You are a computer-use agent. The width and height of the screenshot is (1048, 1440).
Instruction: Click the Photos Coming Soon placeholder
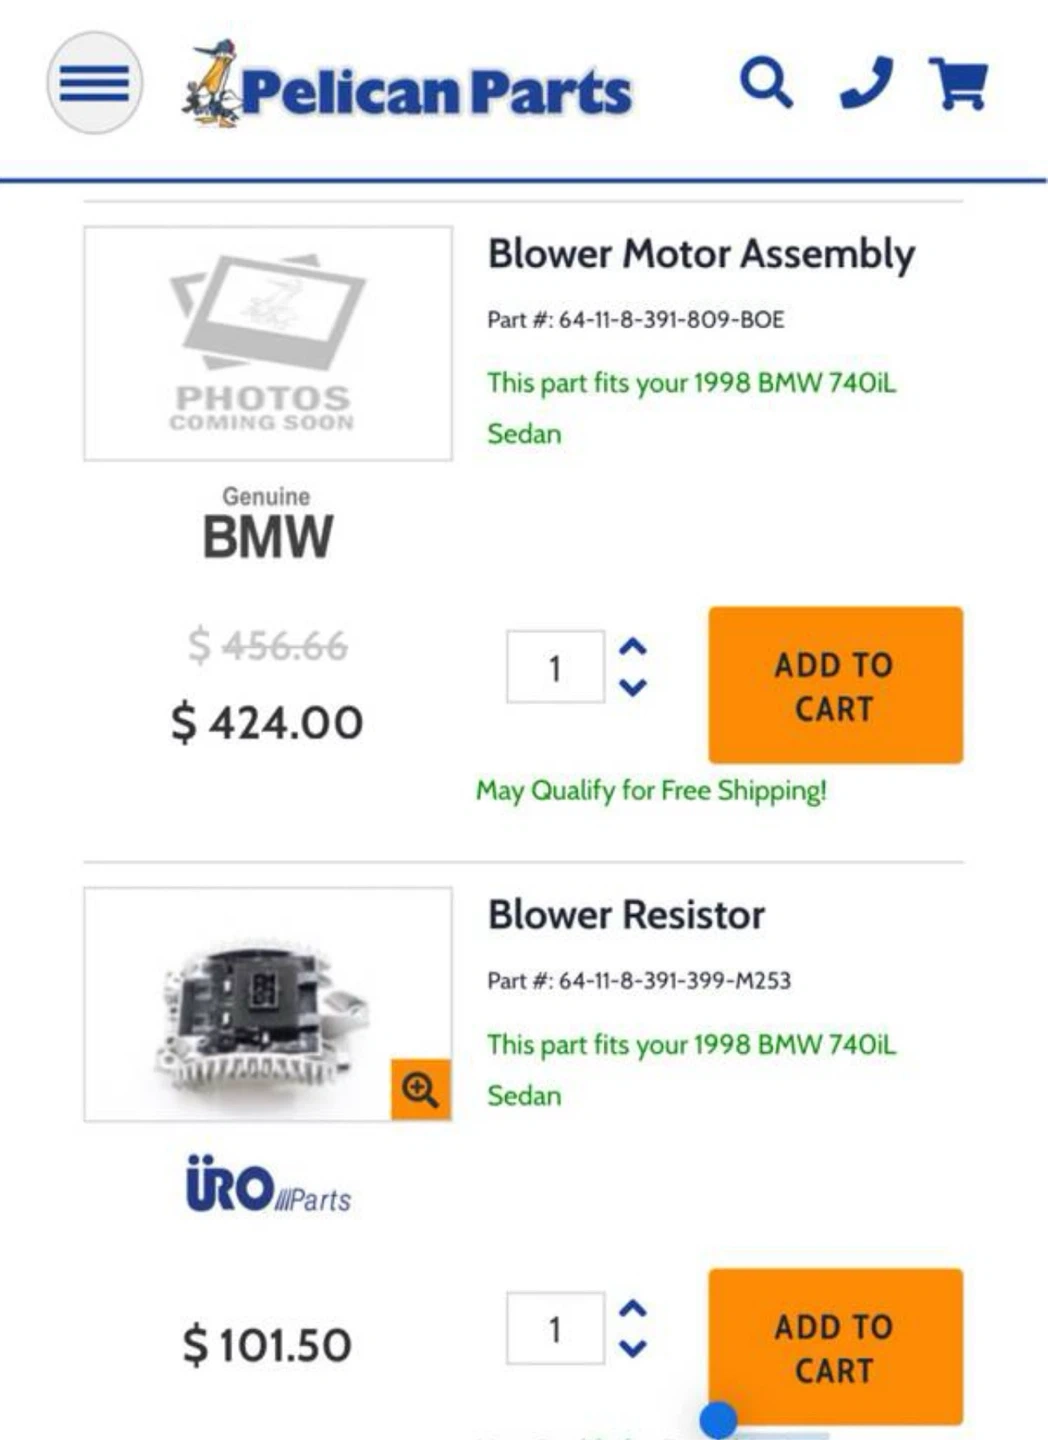click(268, 343)
